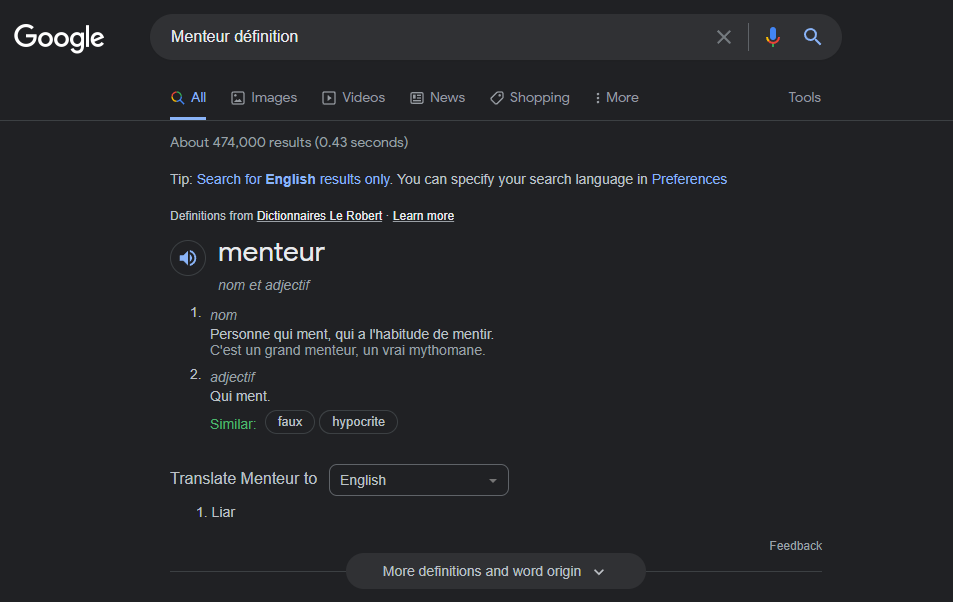
Task: Play the pronunciation audio for menteur
Action: 188,258
